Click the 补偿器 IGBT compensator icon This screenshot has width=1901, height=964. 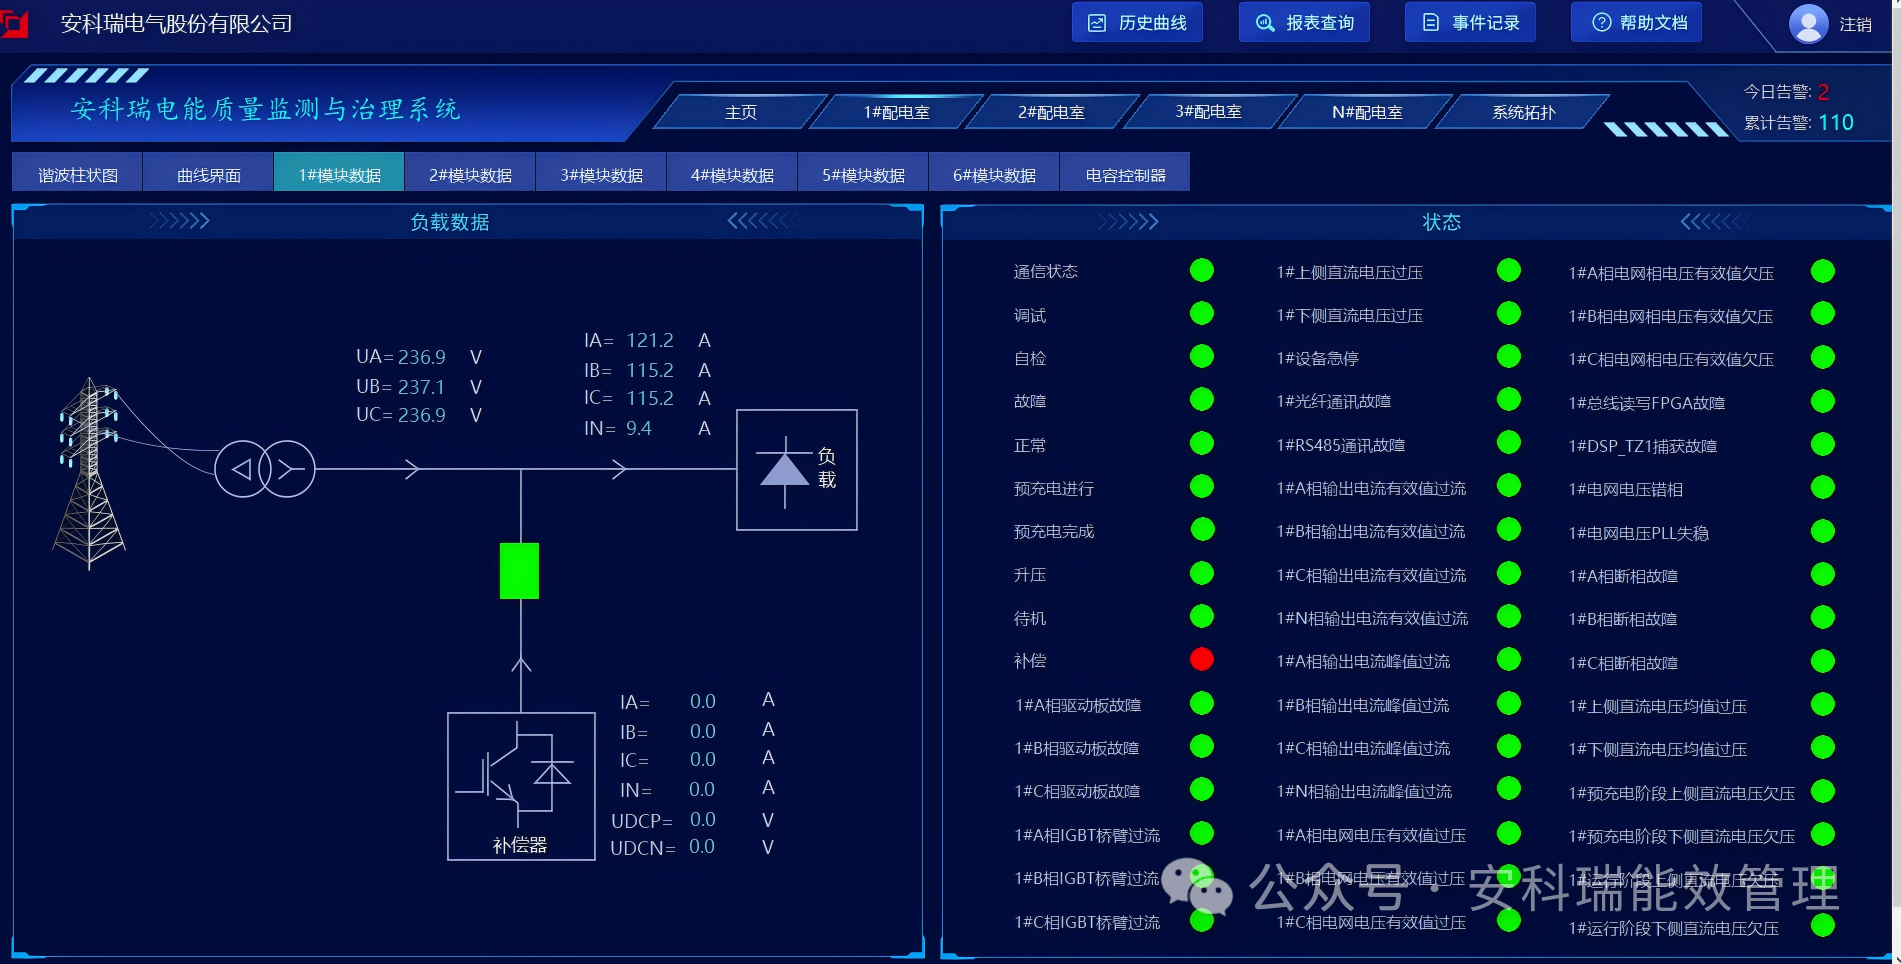click(x=521, y=786)
